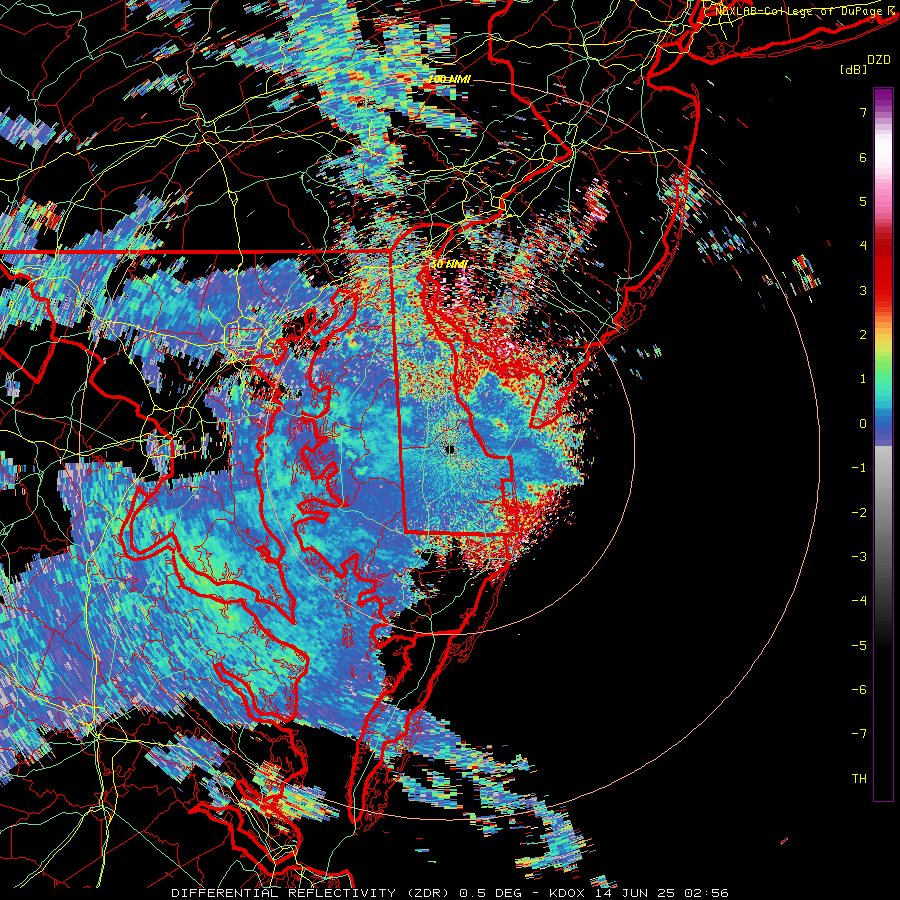This screenshot has width=900, height=900.
Task: Click the 0 value on the color scale
Action: pyautogui.click(x=863, y=424)
